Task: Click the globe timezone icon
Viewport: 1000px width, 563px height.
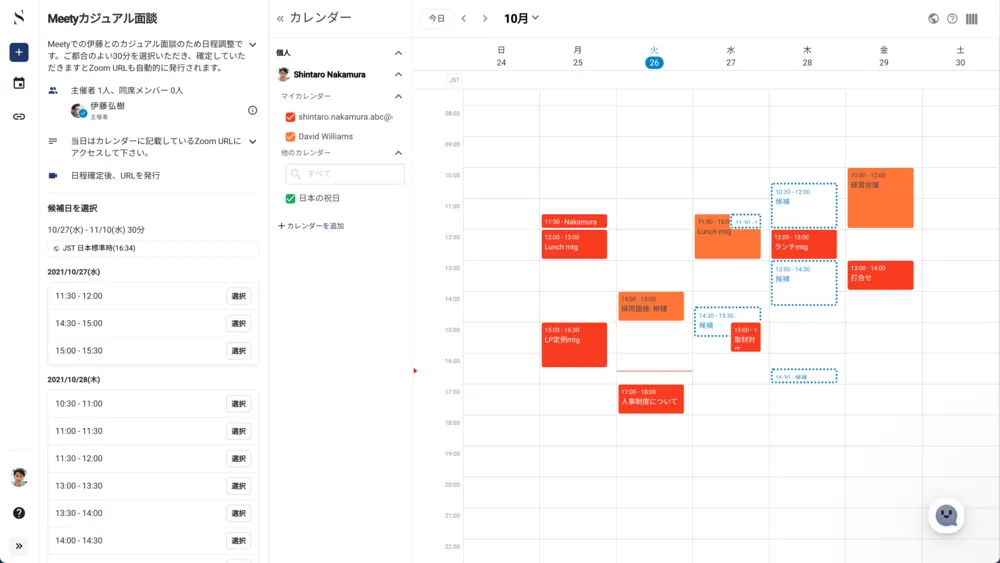Action: pyautogui.click(x=933, y=18)
